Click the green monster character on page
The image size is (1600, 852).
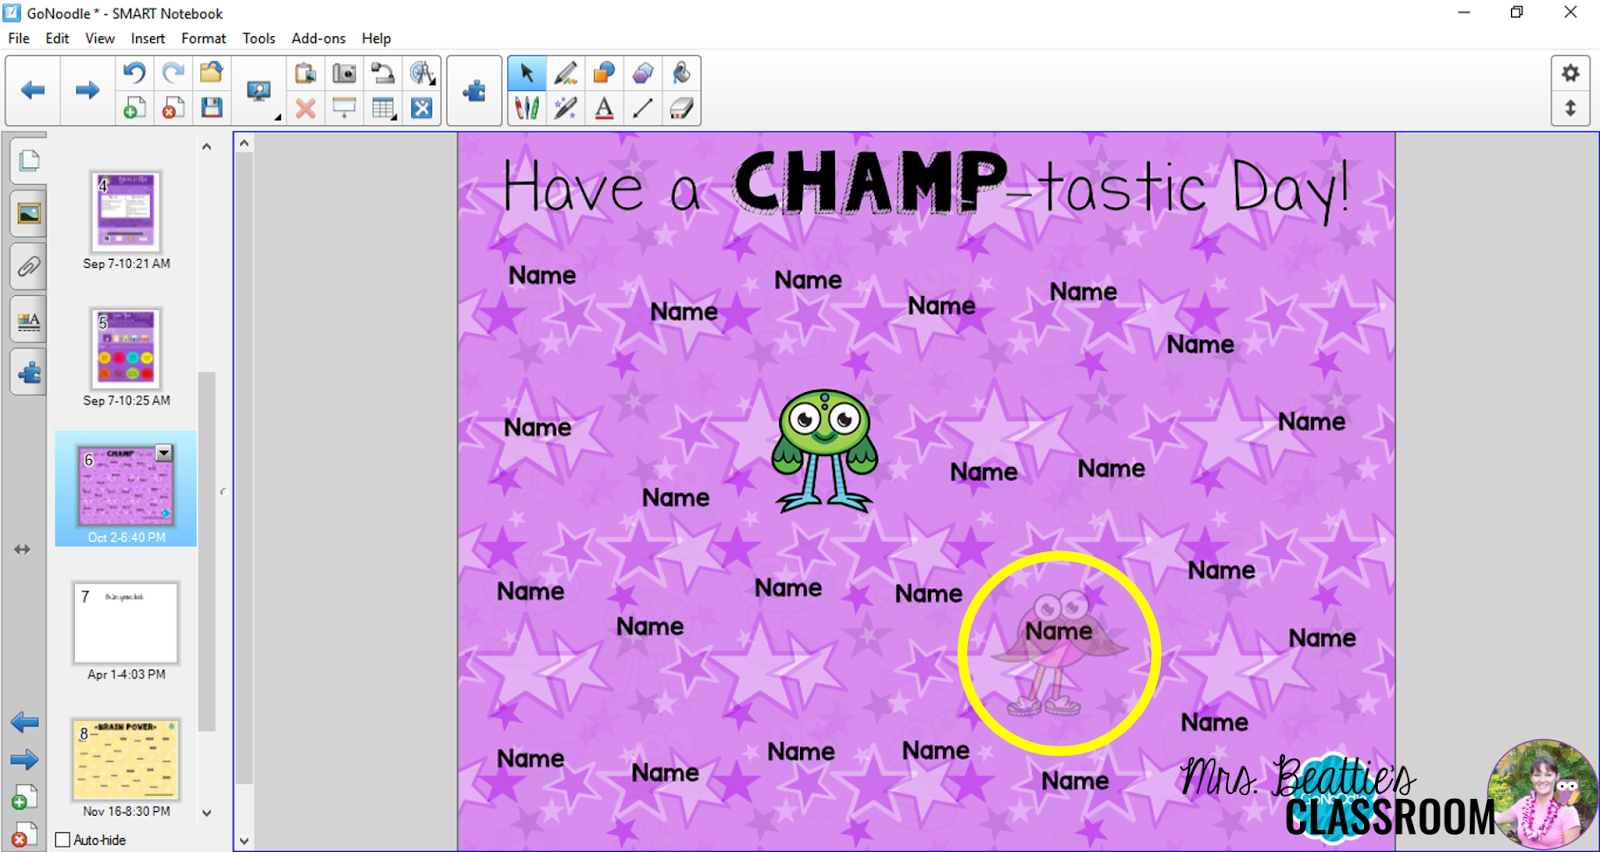[825, 450]
